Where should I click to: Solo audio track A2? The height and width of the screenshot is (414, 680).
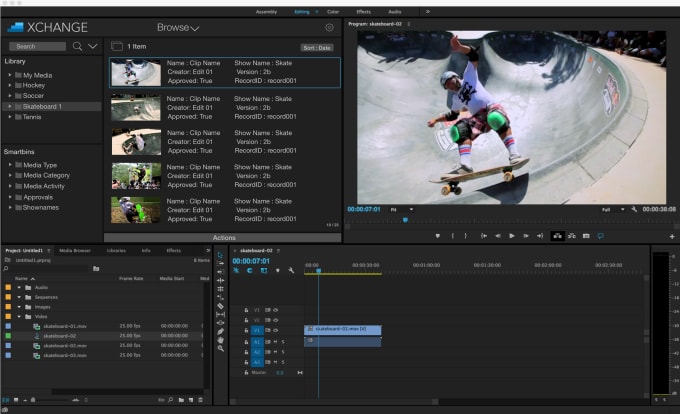pyautogui.click(x=283, y=352)
